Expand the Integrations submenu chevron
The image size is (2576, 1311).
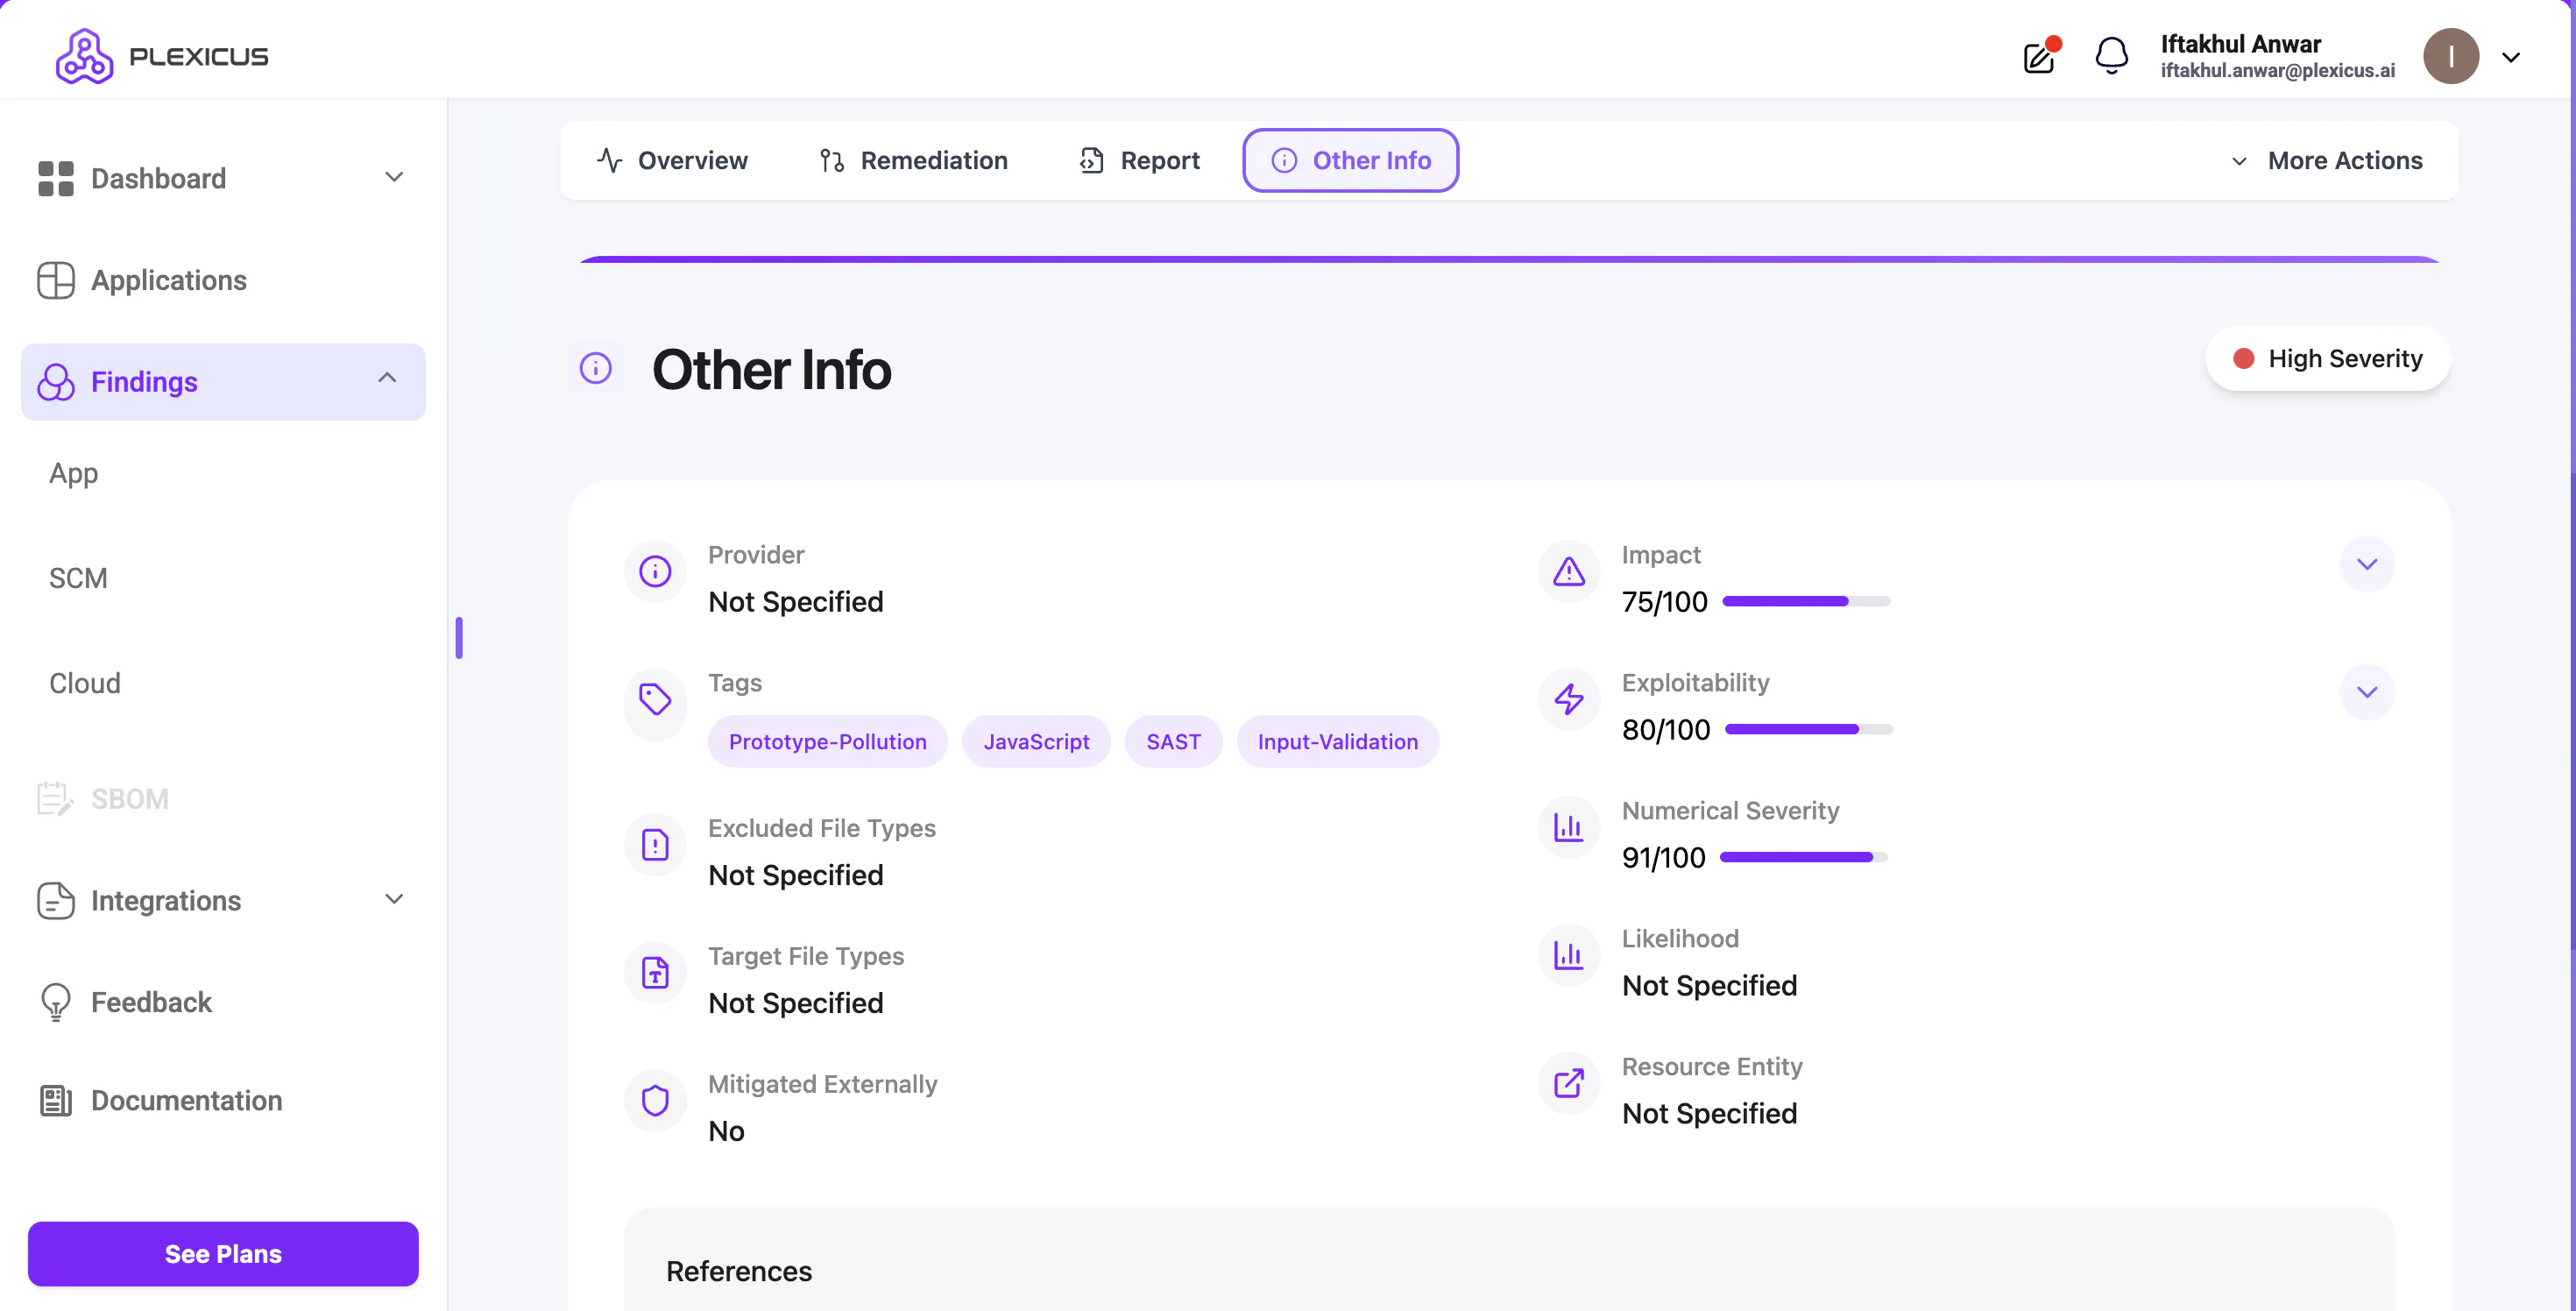click(394, 899)
